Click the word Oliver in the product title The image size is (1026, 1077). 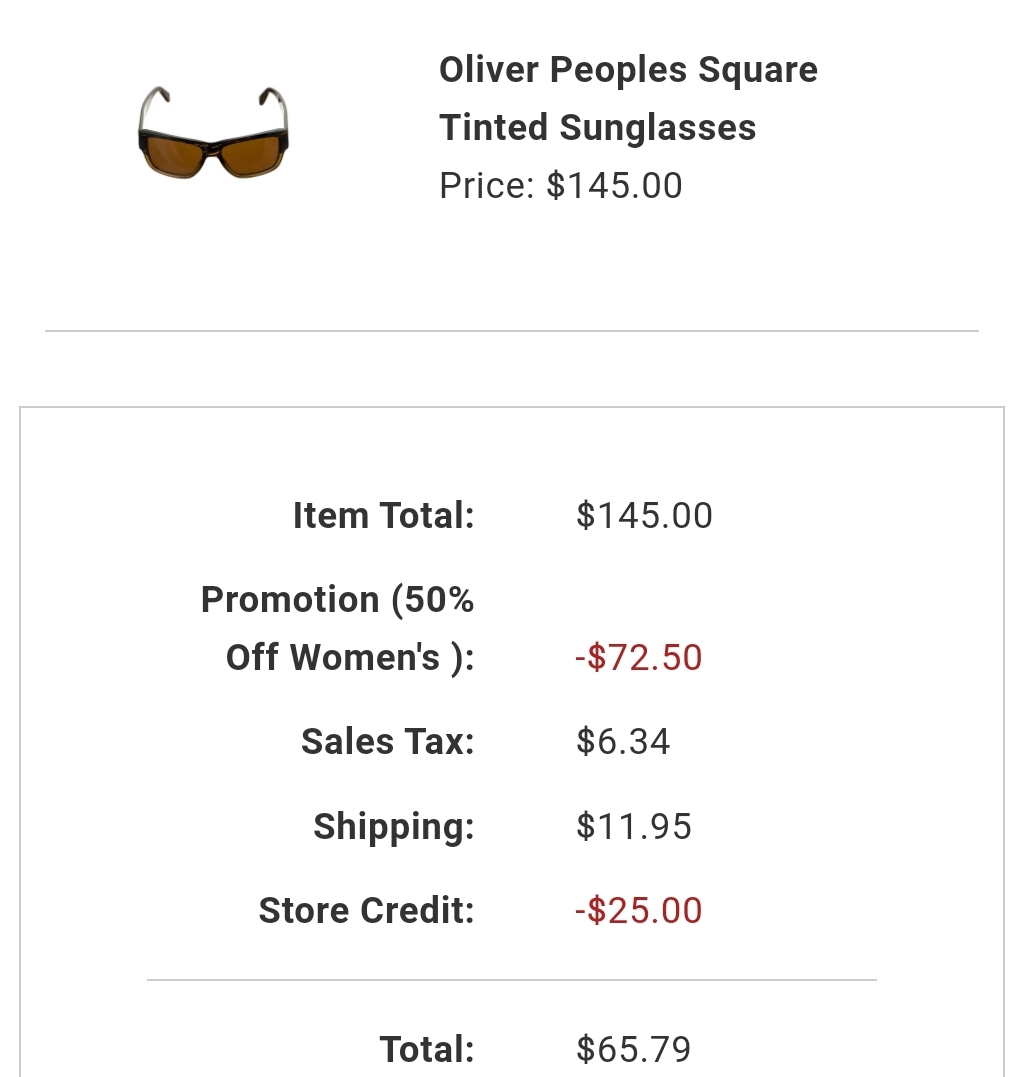click(x=489, y=69)
